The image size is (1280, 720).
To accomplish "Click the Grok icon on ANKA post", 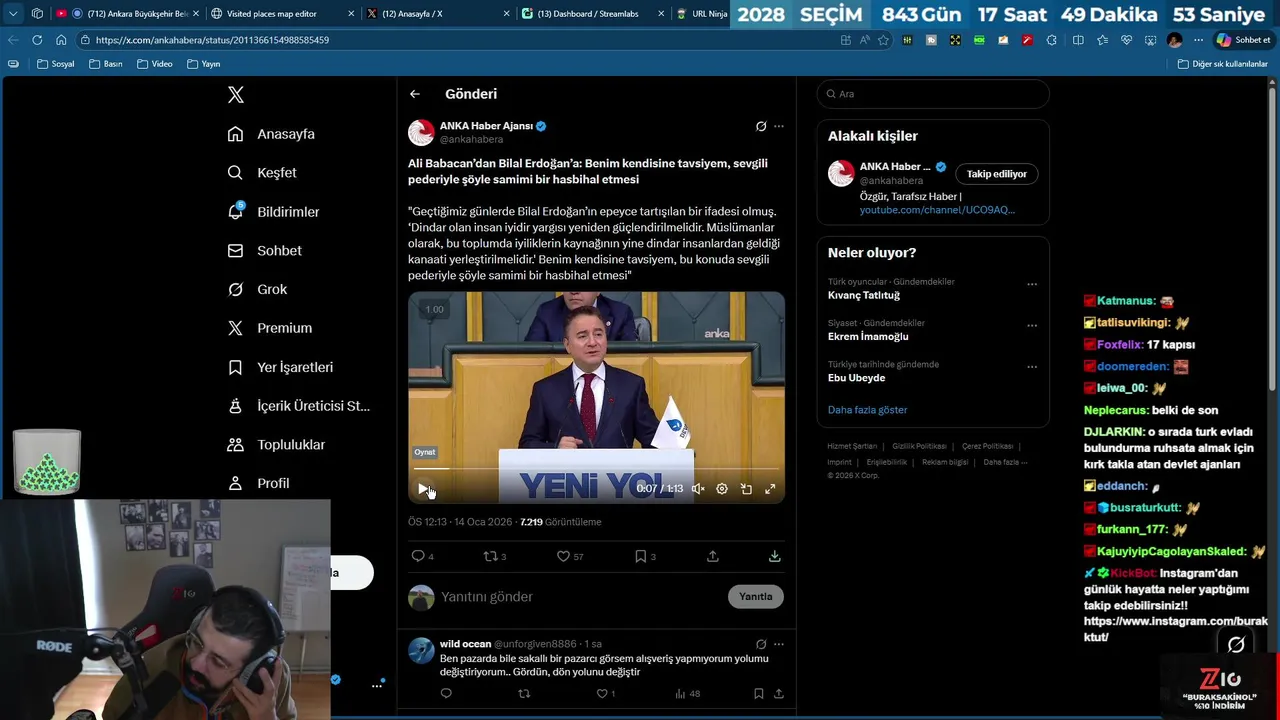I will 761,126.
